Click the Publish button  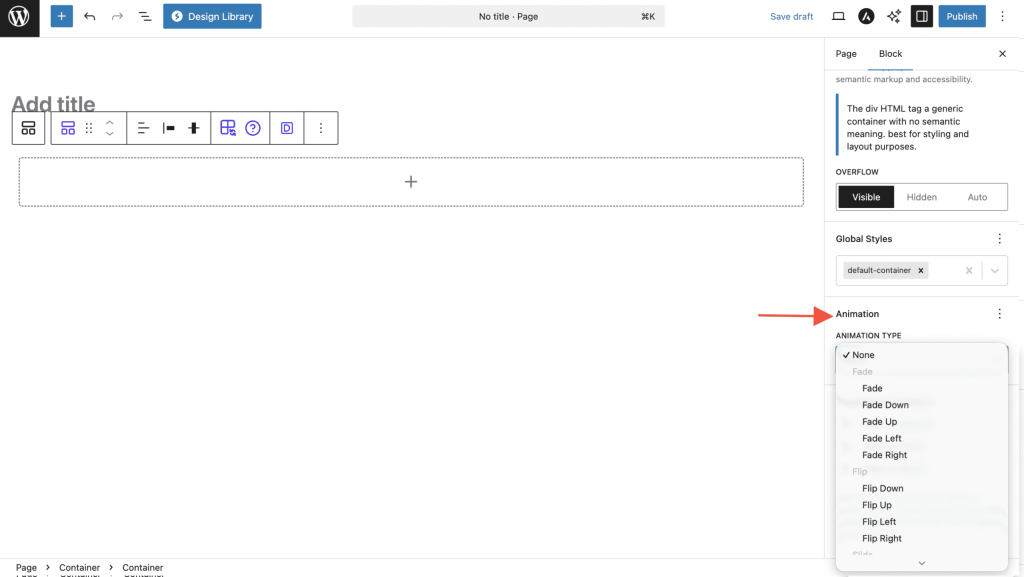pyautogui.click(x=961, y=16)
